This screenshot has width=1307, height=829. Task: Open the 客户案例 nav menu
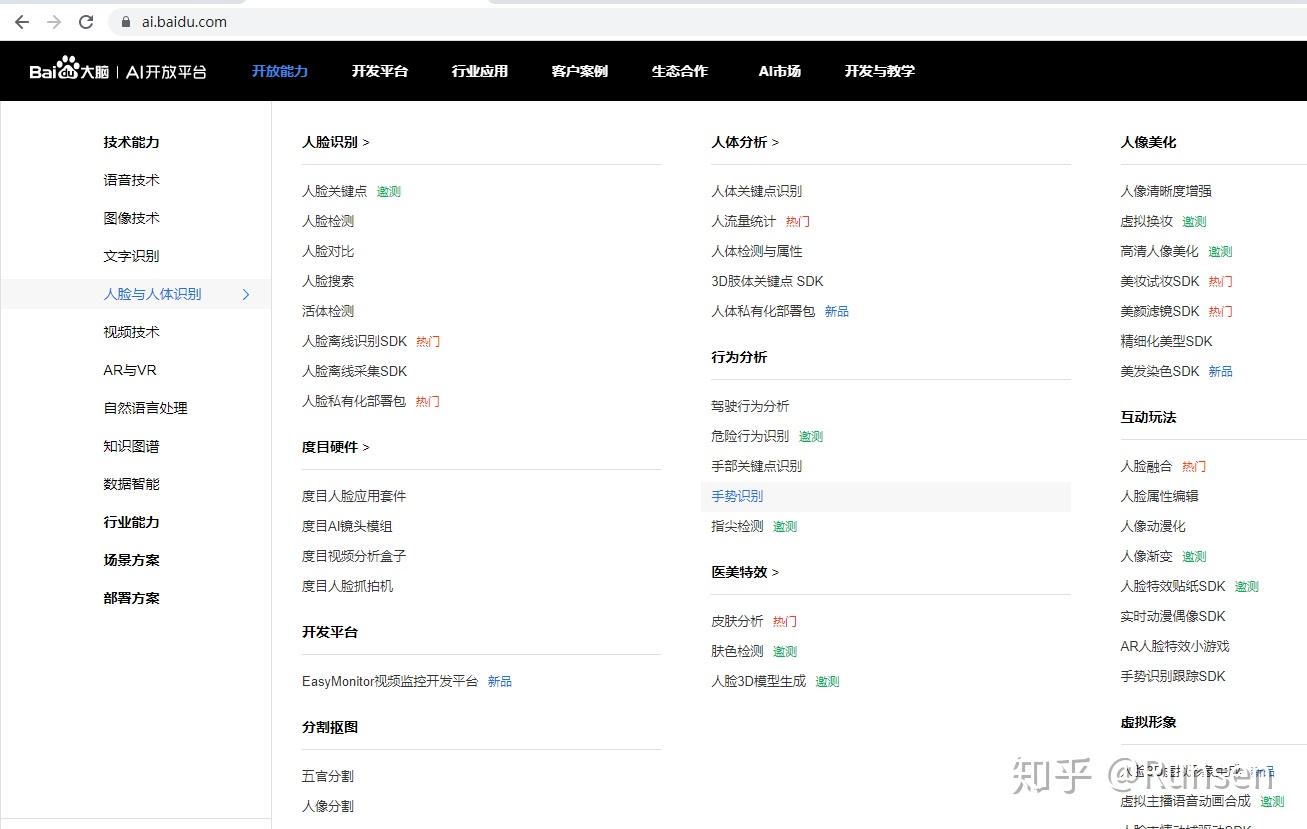pyautogui.click(x=580, y=71)
